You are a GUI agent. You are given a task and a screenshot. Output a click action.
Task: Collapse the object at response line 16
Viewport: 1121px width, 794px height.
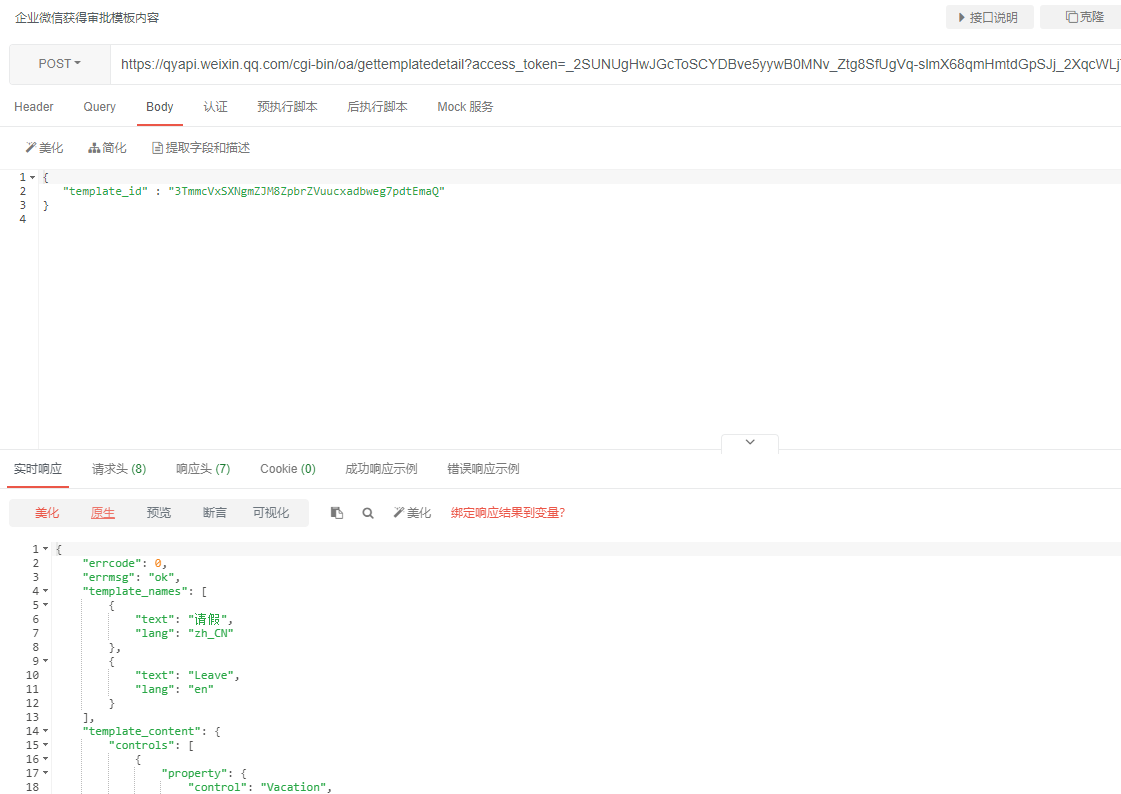tap(45, 759)
